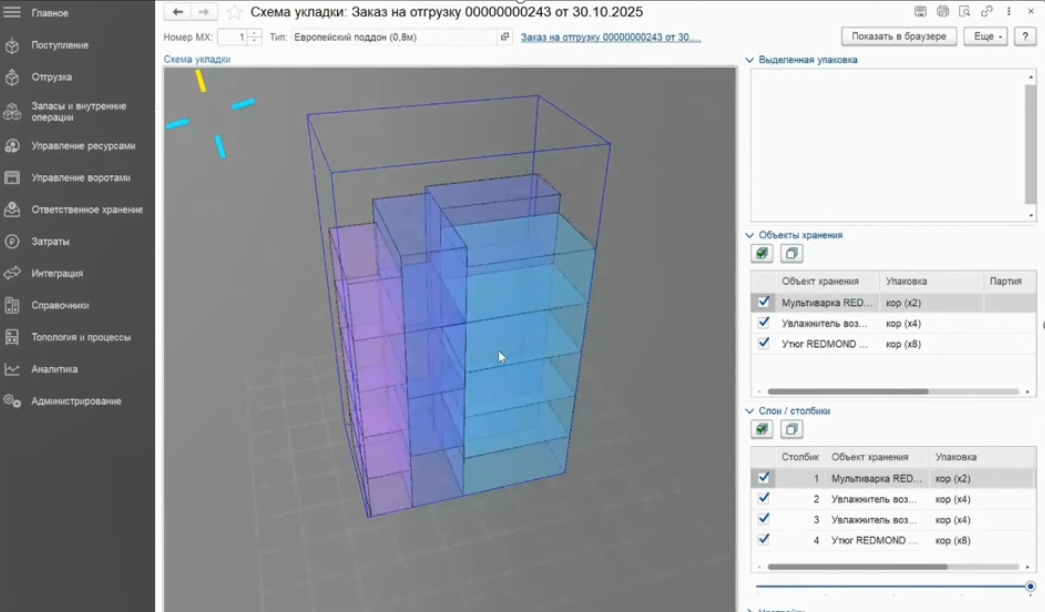Viewport: 1045px width, 612px height.
Task: Open the Поступление section icon
Action: 12,45
